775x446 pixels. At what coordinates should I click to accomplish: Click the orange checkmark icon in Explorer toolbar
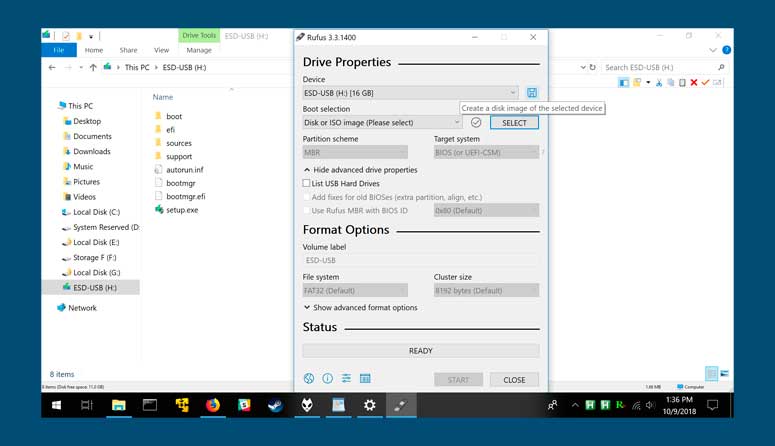coord(705,83)
